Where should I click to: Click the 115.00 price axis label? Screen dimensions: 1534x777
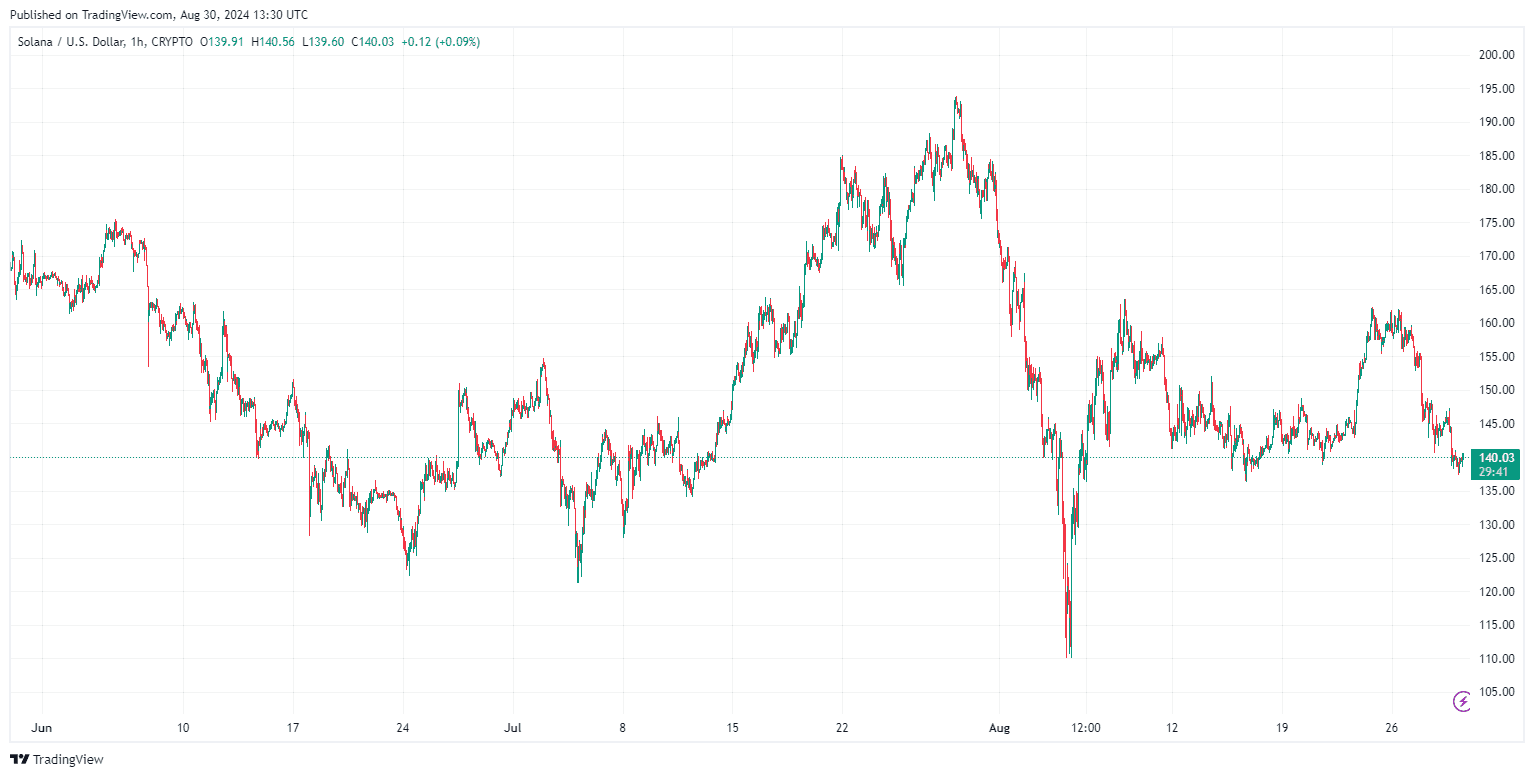click(x=1496, y=625)
